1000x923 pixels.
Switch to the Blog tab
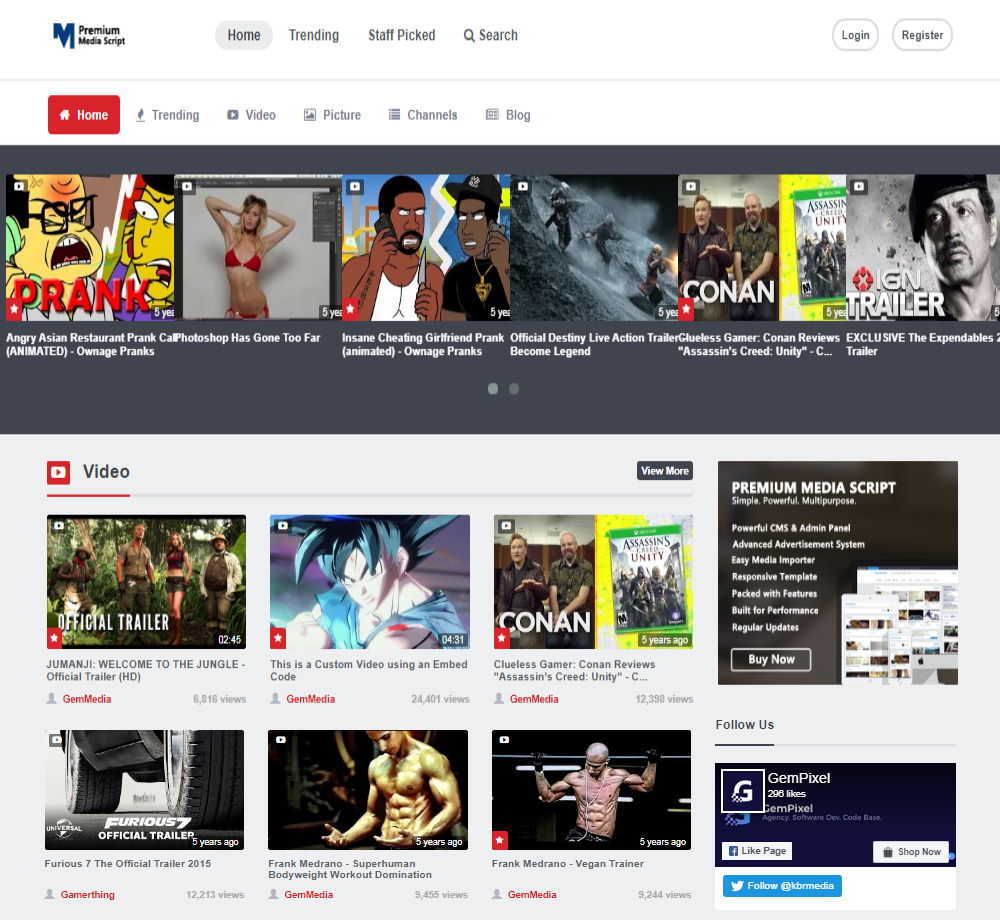508,115
